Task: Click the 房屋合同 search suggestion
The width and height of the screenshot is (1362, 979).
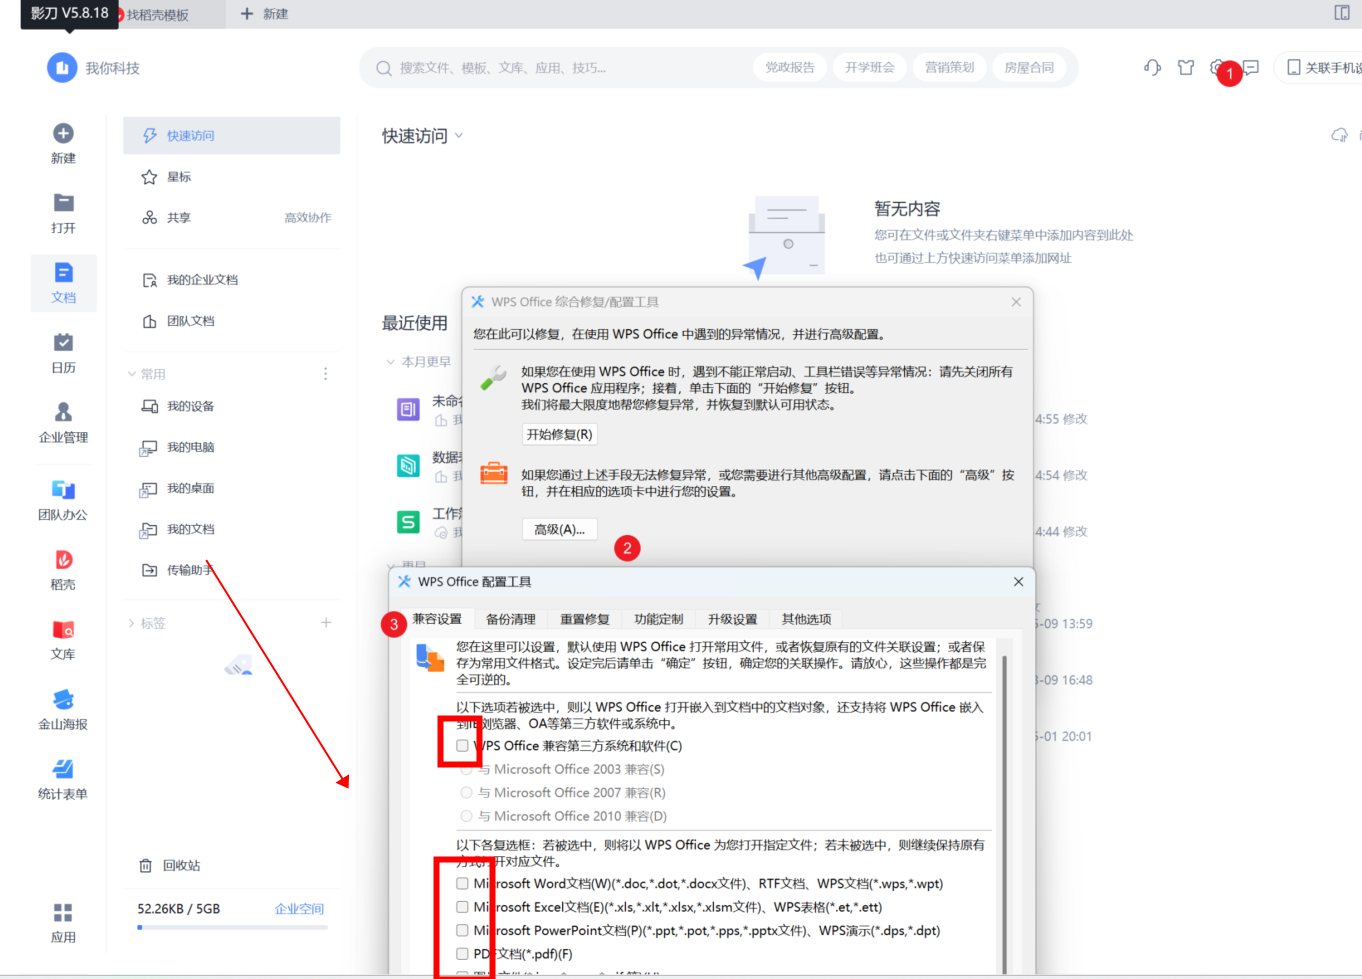Action: point(1029,68)
